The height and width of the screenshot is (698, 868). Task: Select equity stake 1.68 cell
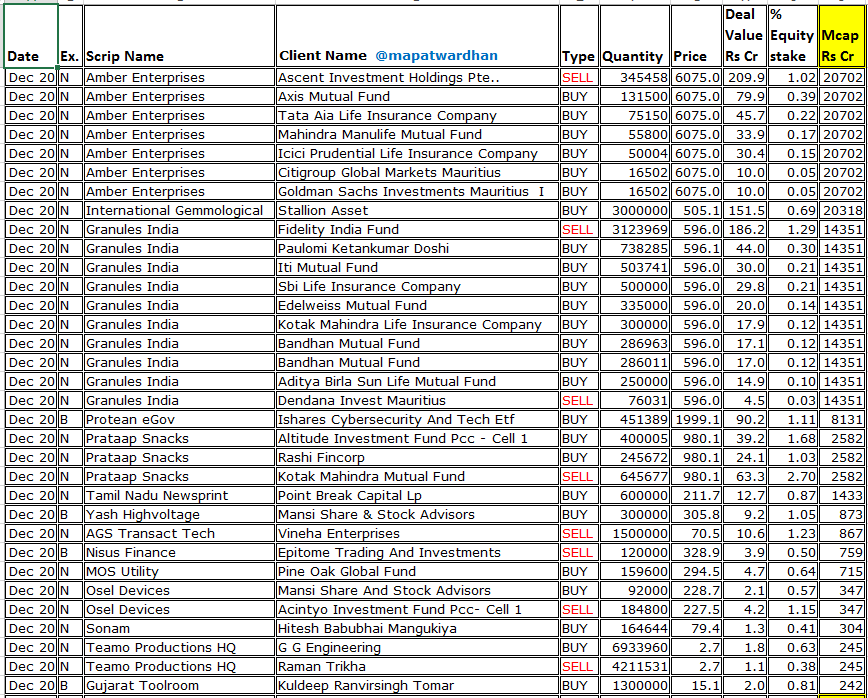coord(792,438)
